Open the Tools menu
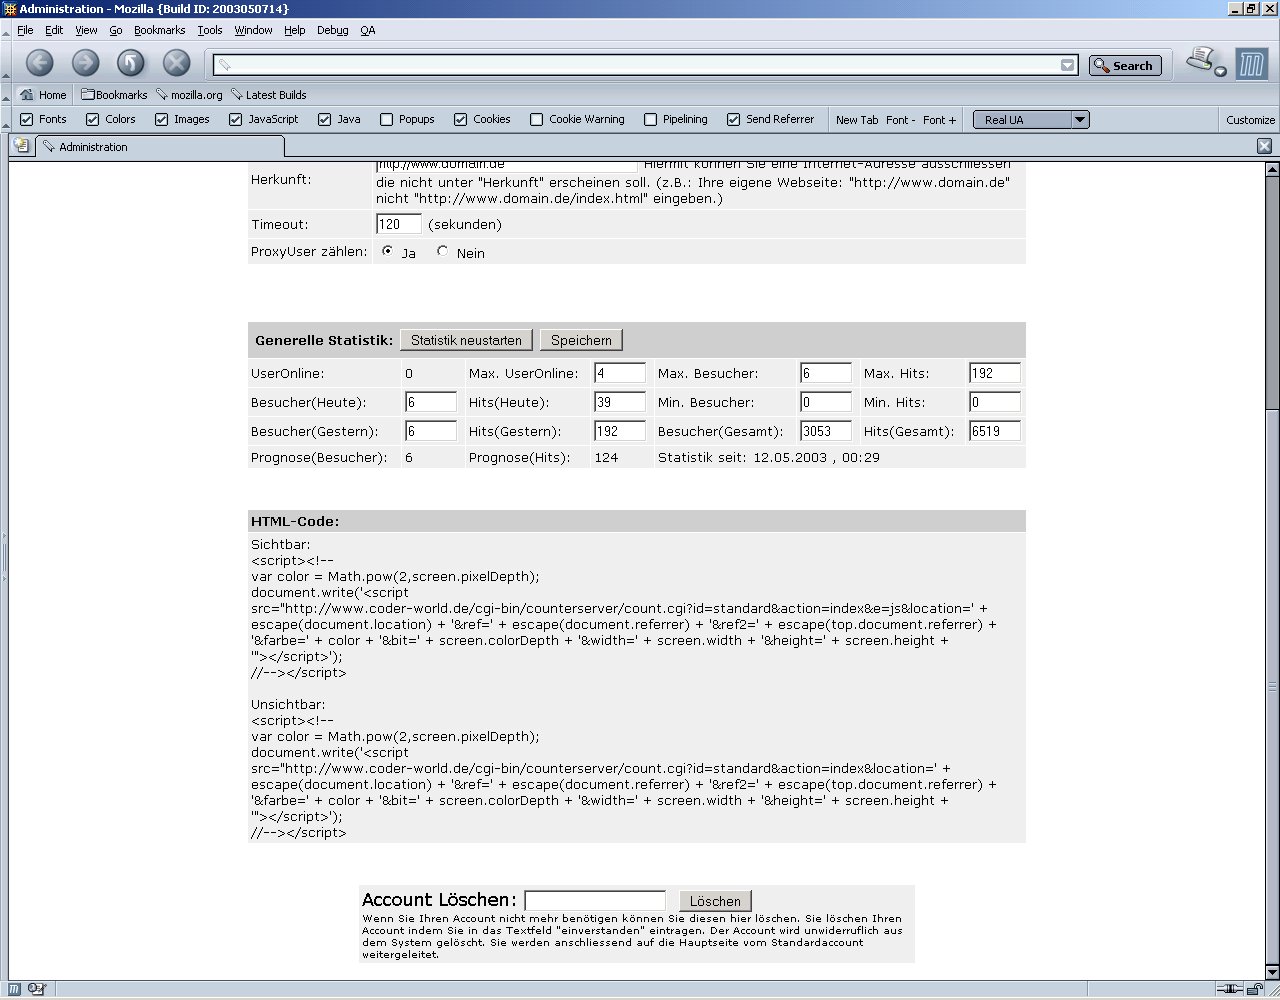This screenshot has height=1000, width=1280. tap(210, 30)
